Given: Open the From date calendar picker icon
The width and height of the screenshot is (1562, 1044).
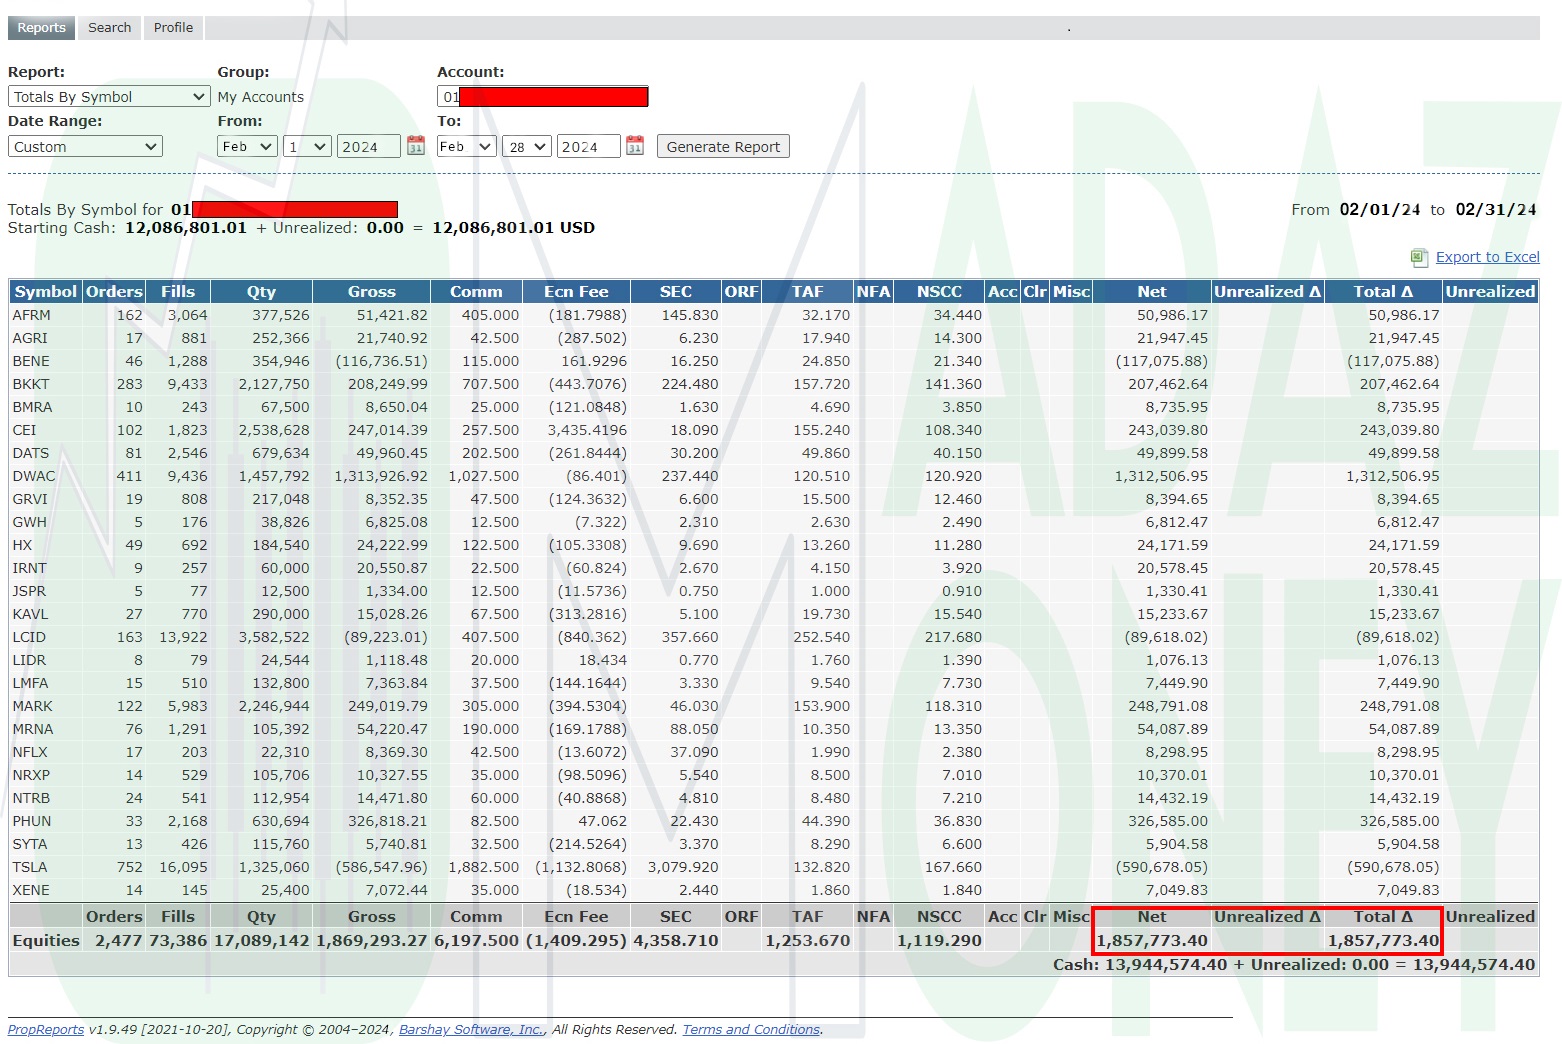Looking at the screenshot, I should 416,146.
